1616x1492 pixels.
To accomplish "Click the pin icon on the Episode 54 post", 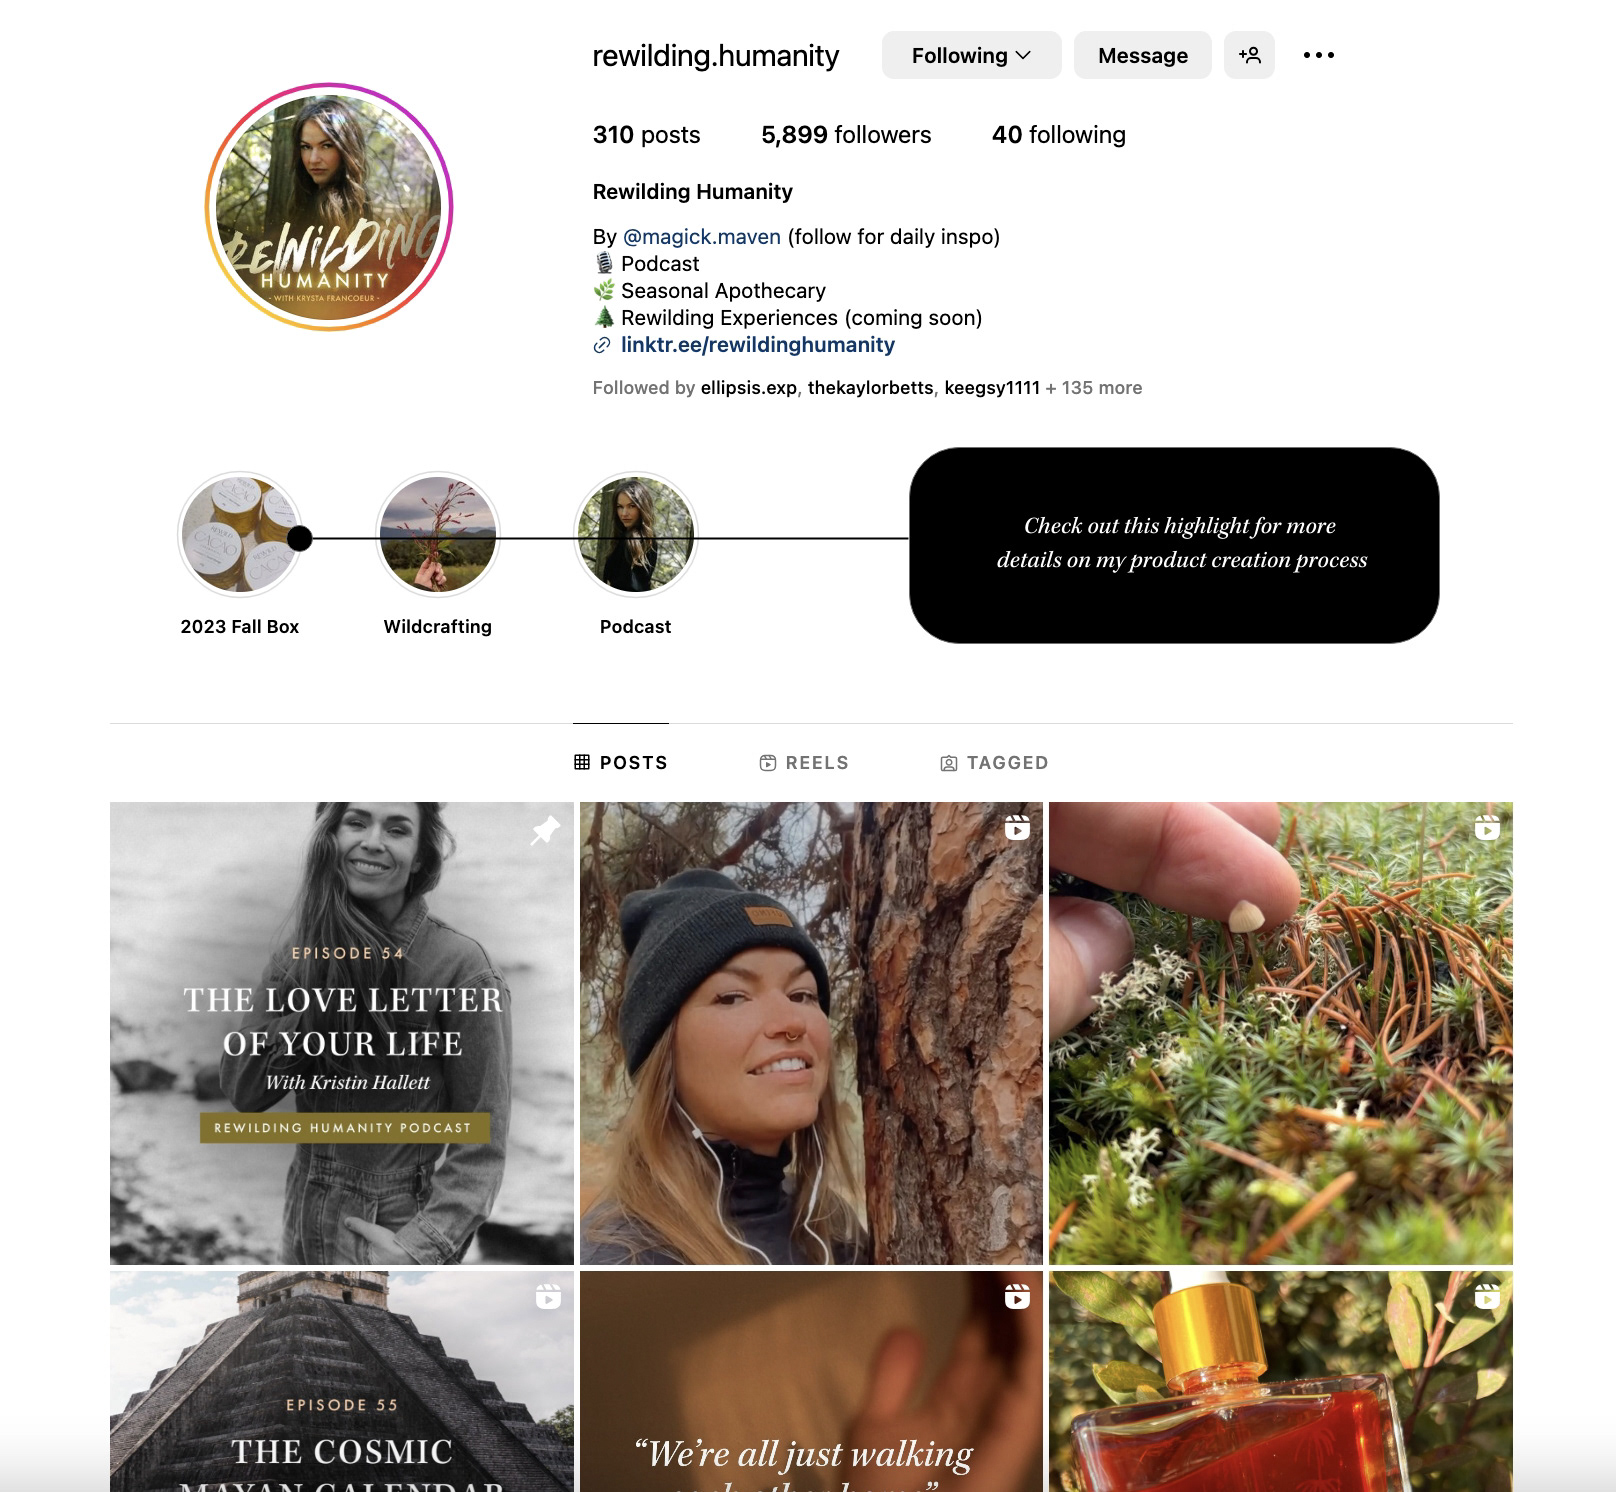I will tap(545, 830).
